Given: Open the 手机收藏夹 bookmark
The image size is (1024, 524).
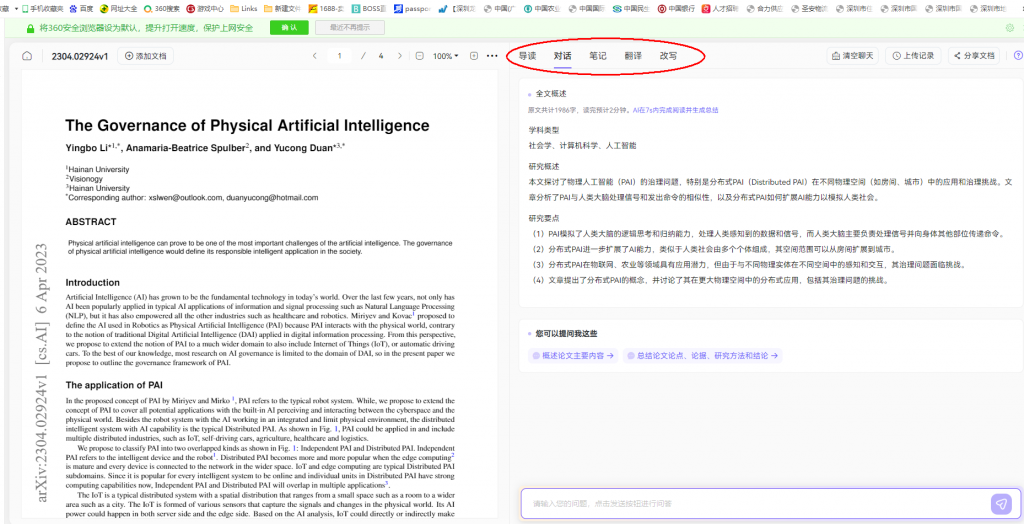Looking at the screenshot, I should [x=40, y=9].
